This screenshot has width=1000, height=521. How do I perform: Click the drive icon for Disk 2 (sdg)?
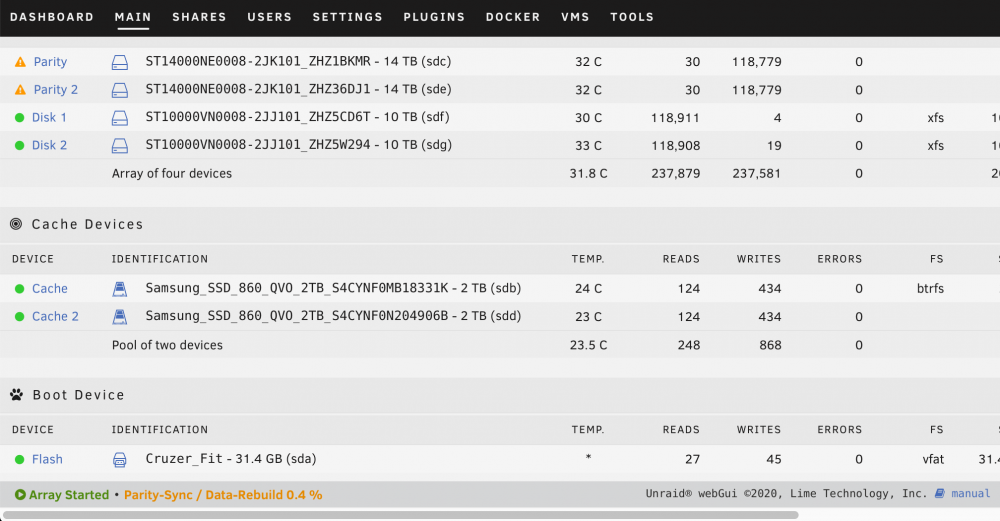pyautogui.click(x=120, y=146)
